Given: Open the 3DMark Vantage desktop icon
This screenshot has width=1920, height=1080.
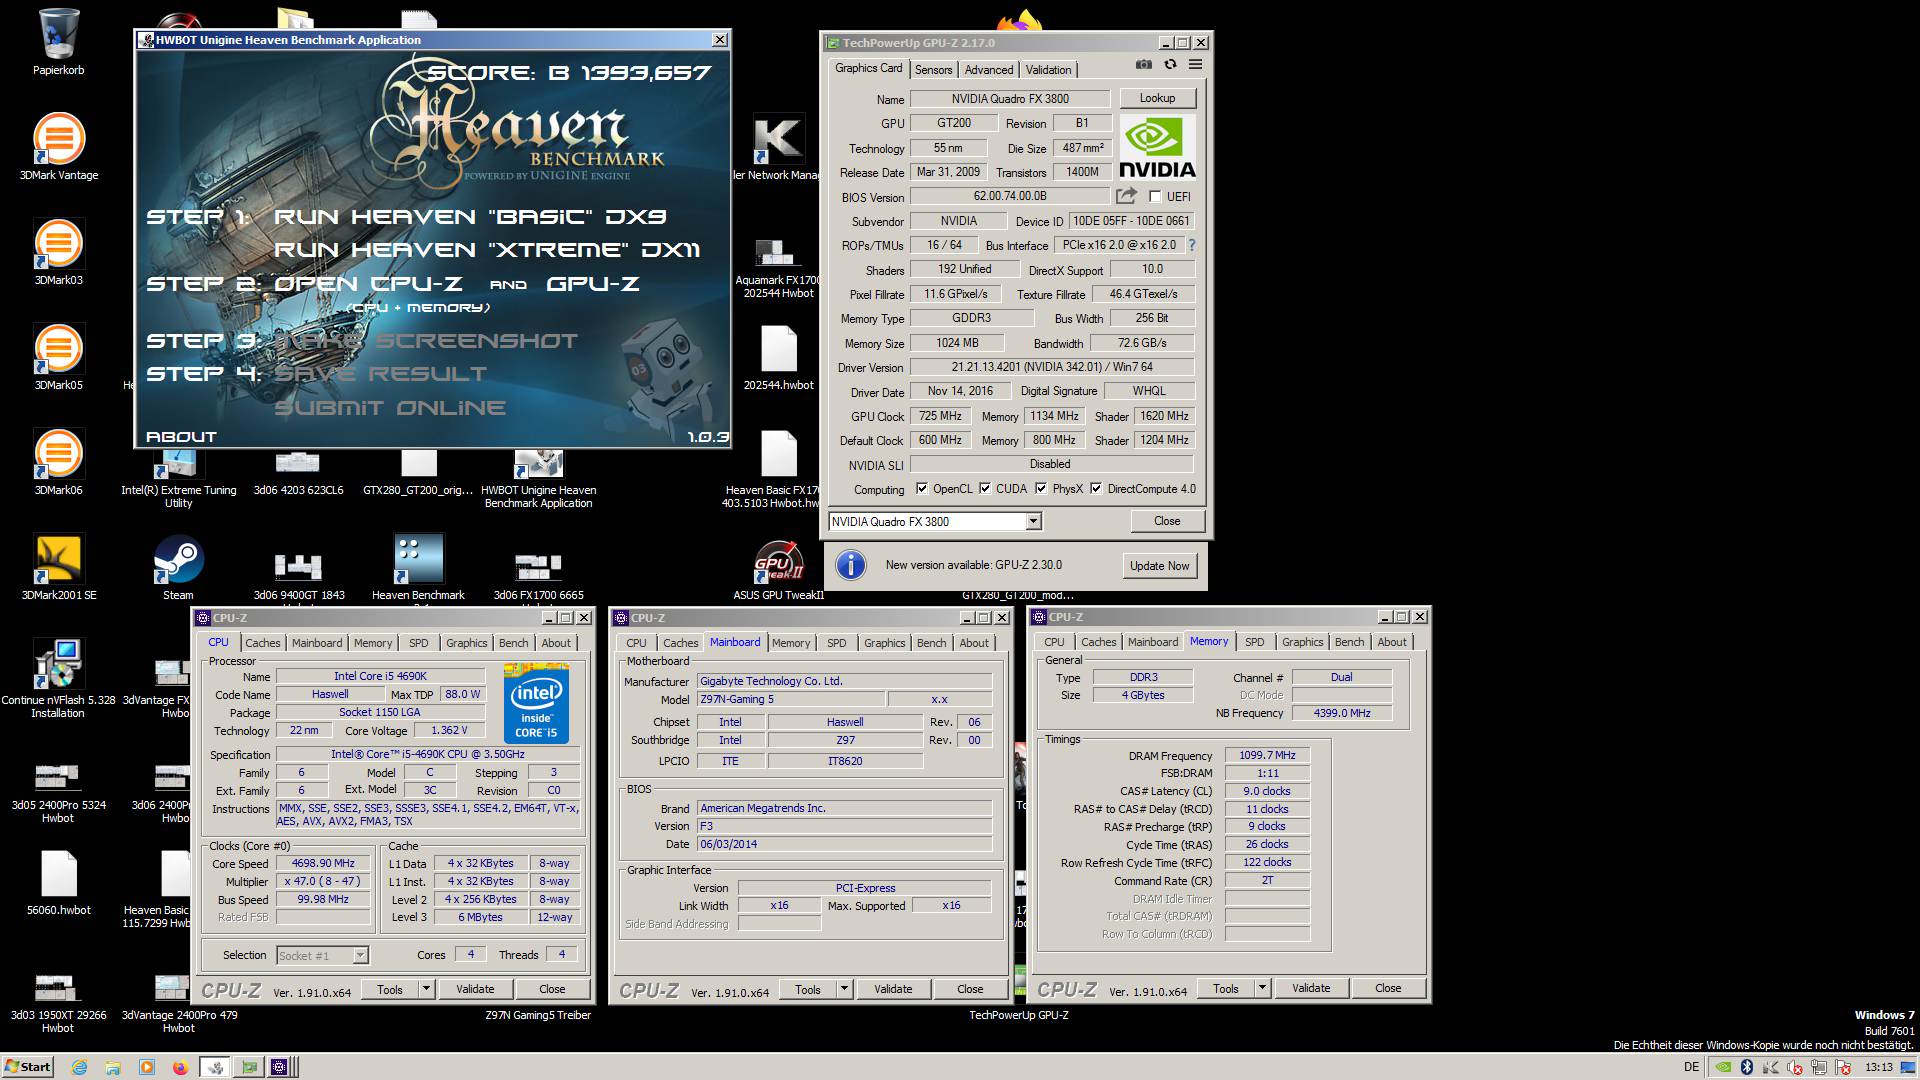Looking at the screenshot, I should 58,147.
